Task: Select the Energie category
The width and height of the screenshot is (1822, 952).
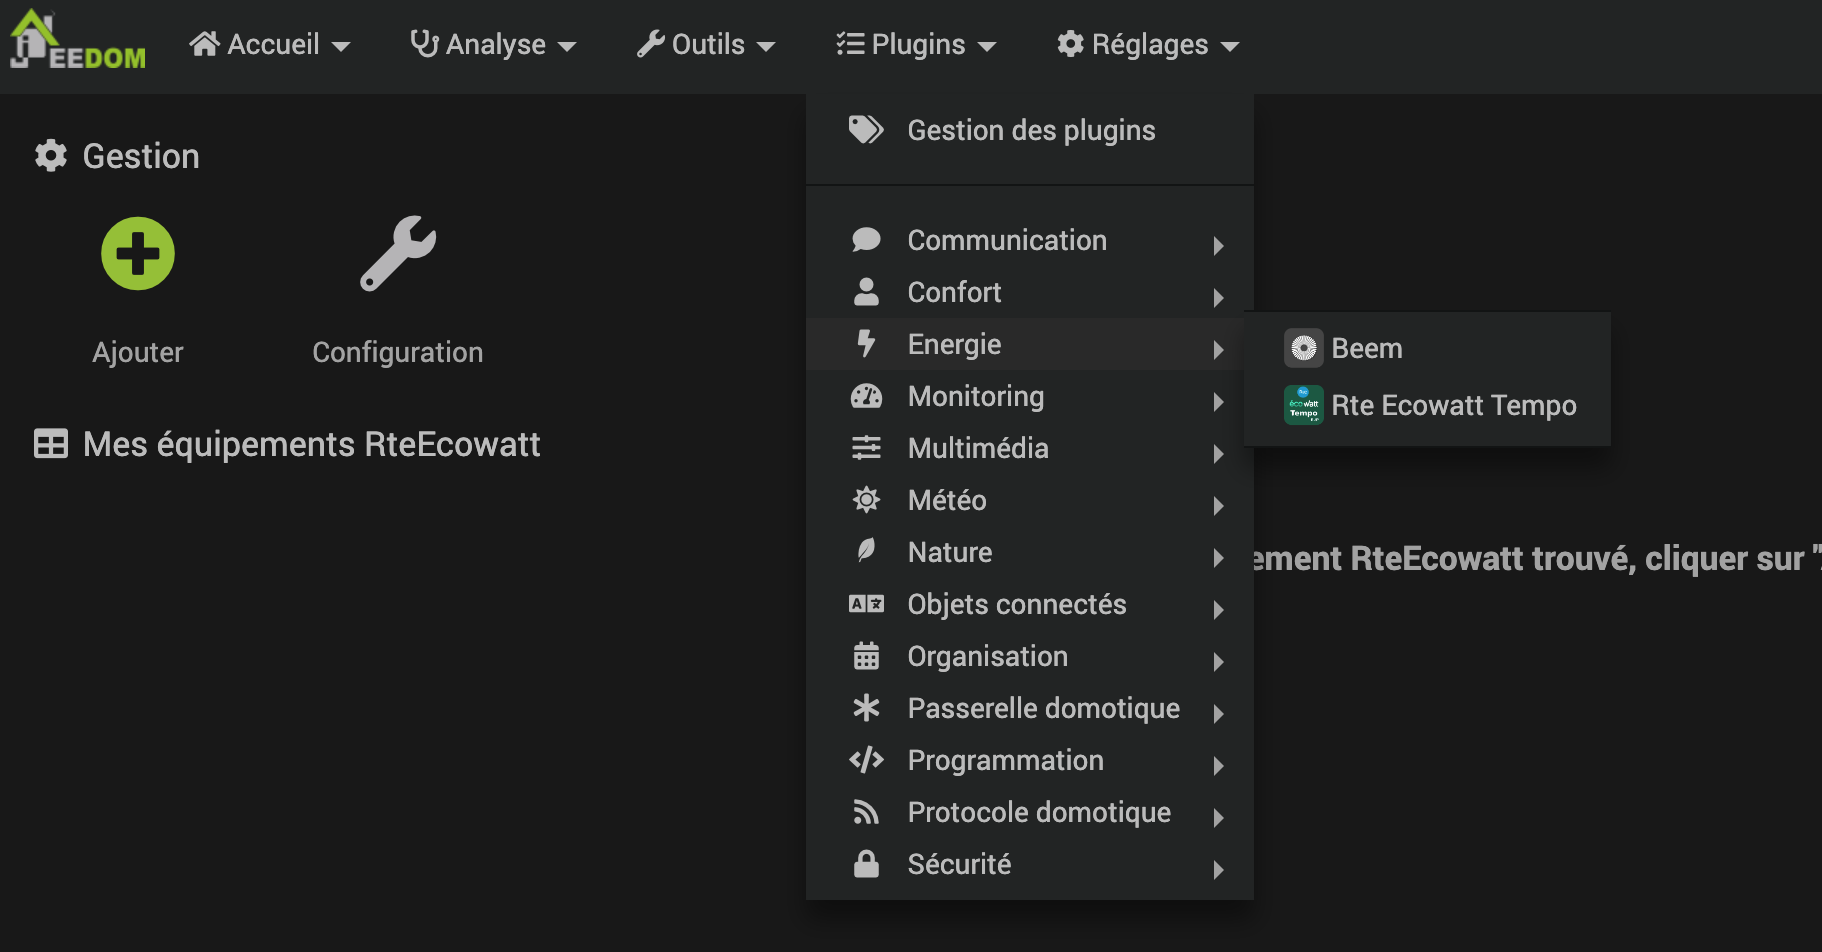Action: click(x=1030, y=344)
